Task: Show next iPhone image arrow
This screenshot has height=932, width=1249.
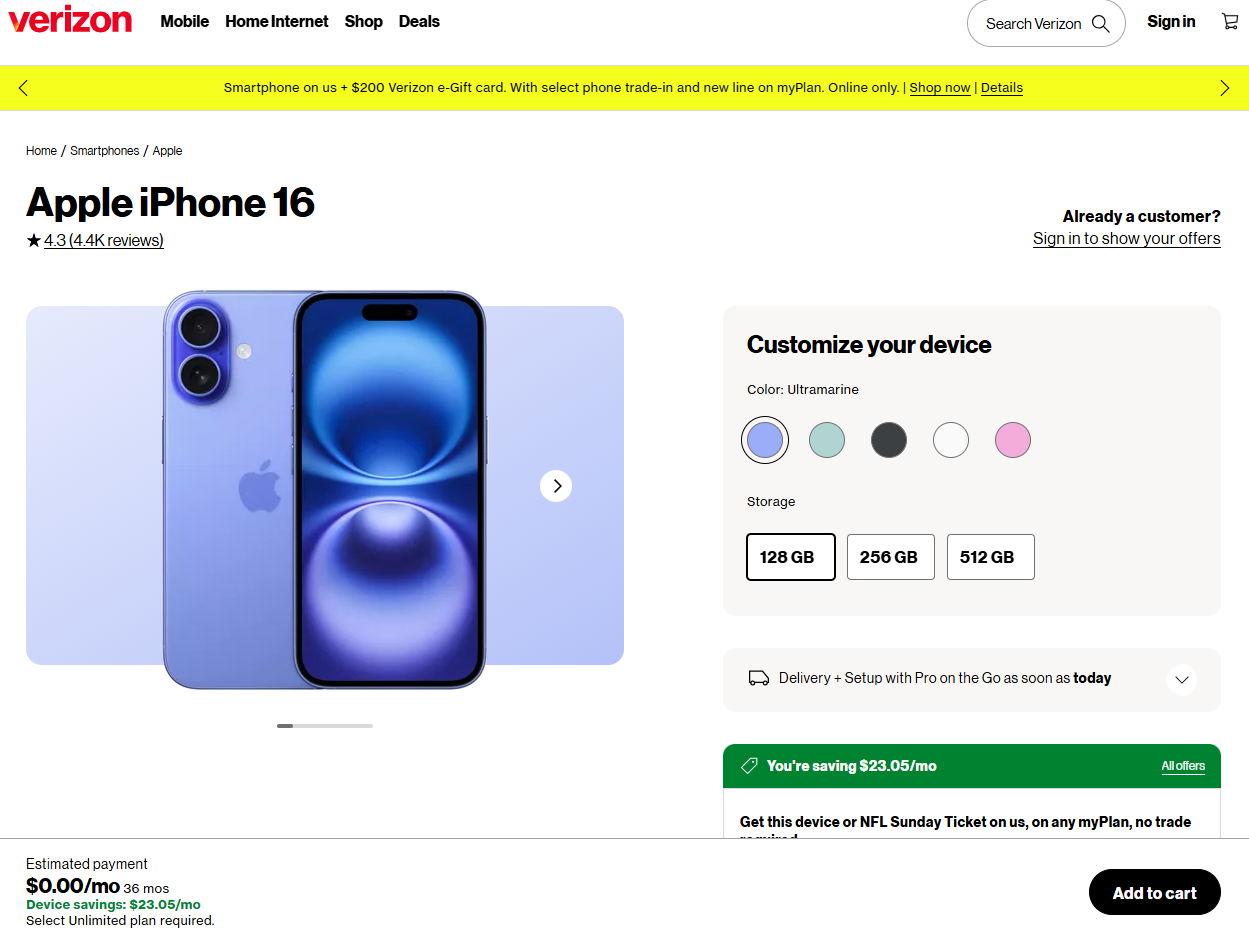Action: (556, 486)
